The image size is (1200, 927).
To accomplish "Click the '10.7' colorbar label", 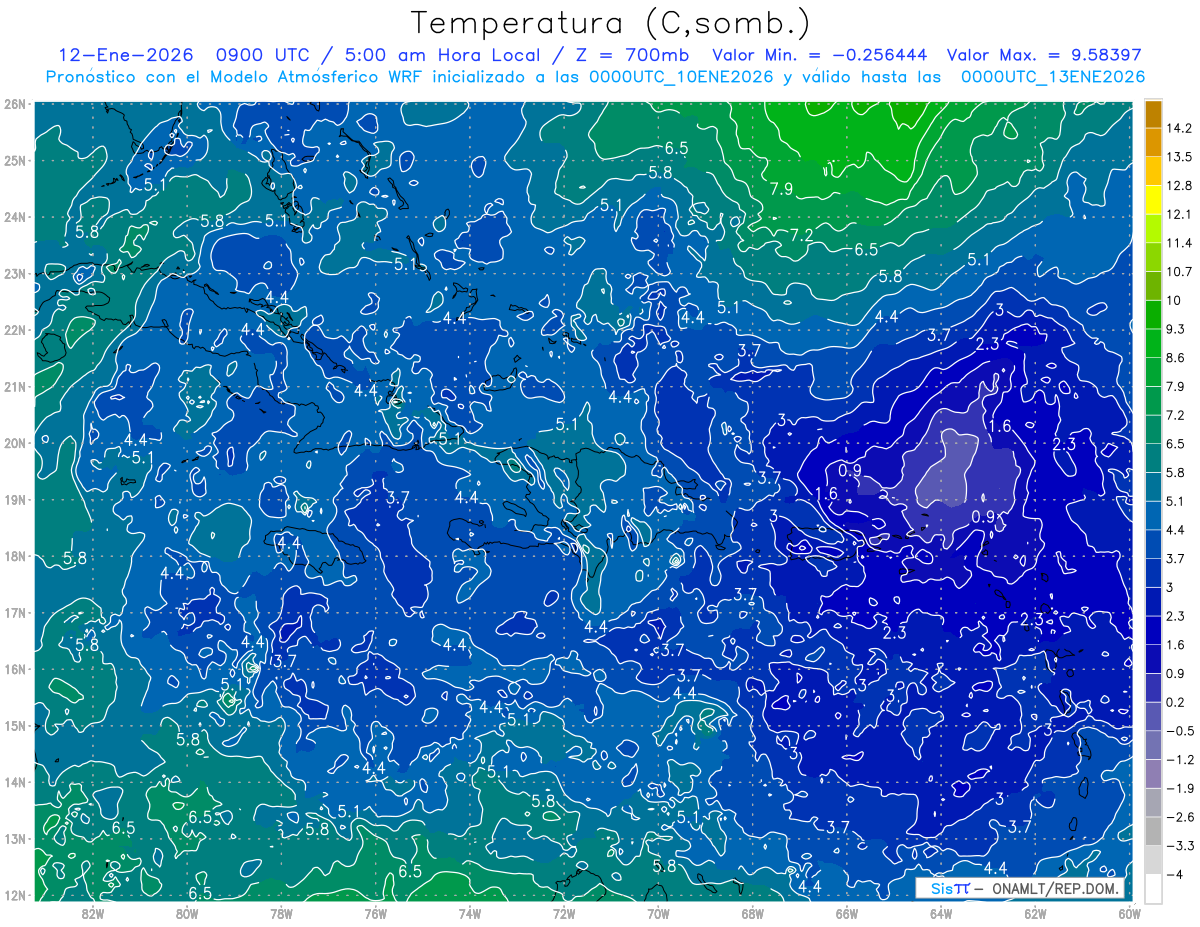I will [1178, 271].
